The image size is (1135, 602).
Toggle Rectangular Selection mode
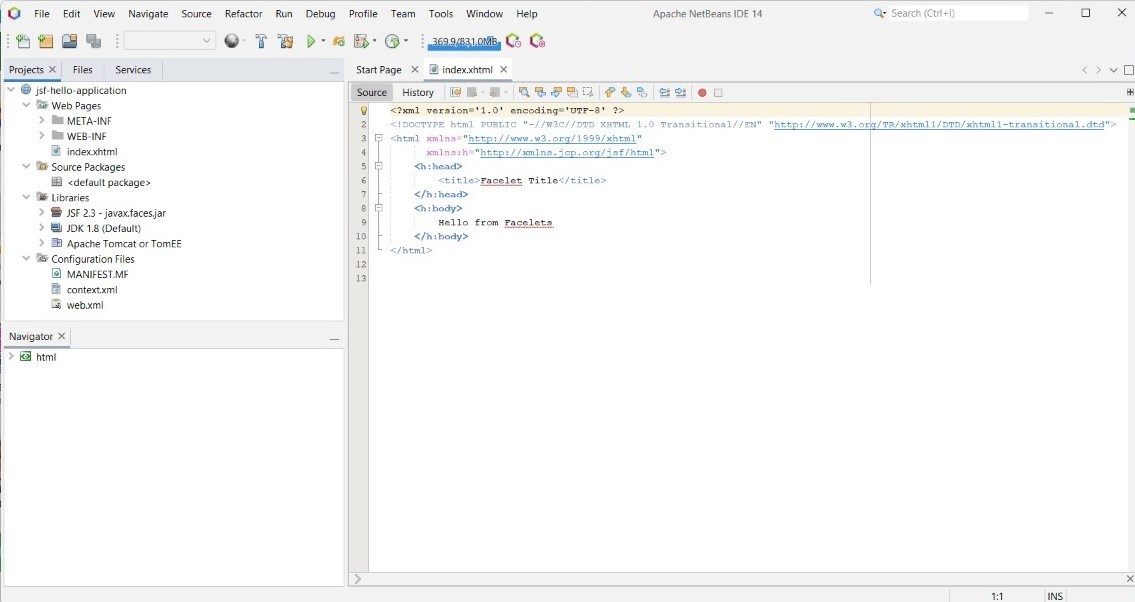point(588,91)
